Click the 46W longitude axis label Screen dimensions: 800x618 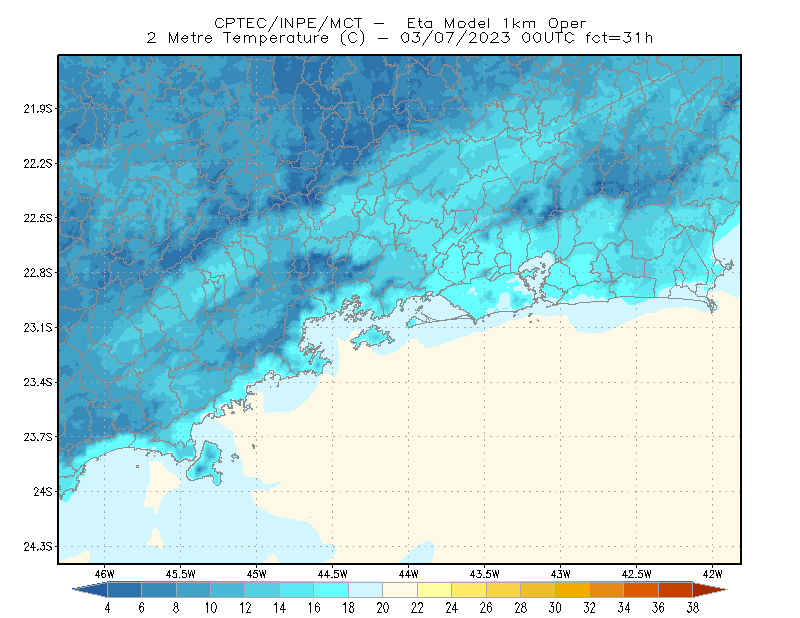pos(104,574)
